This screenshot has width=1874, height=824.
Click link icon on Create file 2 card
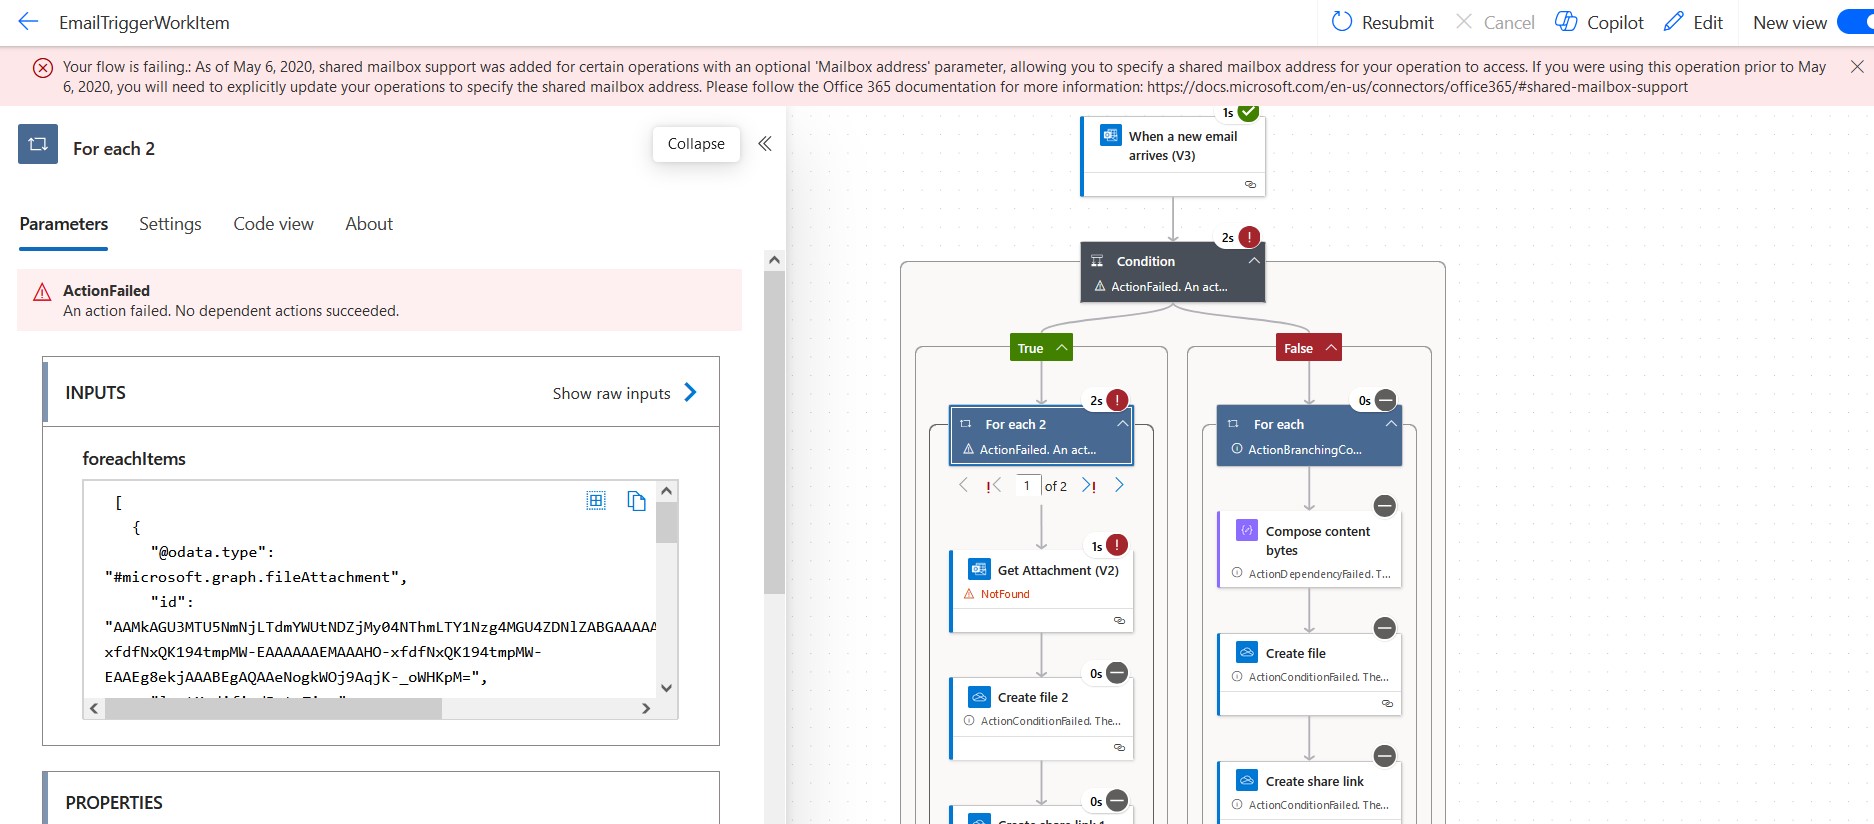tap(1119, 747)
